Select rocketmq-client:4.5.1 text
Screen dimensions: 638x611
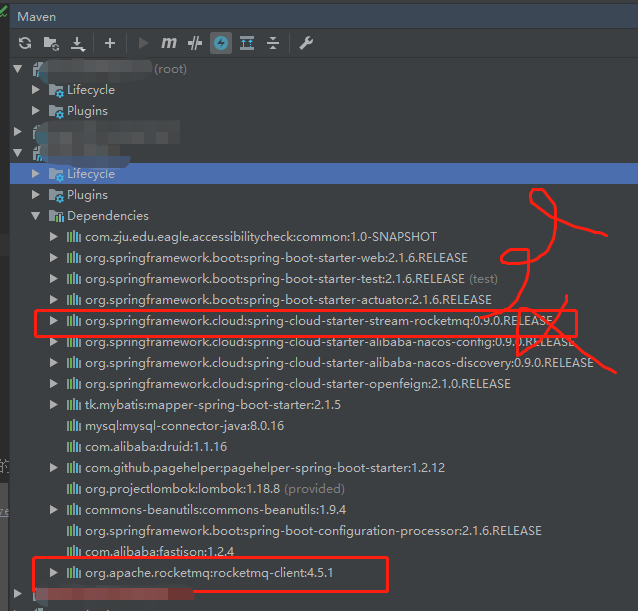click(209, 573)
